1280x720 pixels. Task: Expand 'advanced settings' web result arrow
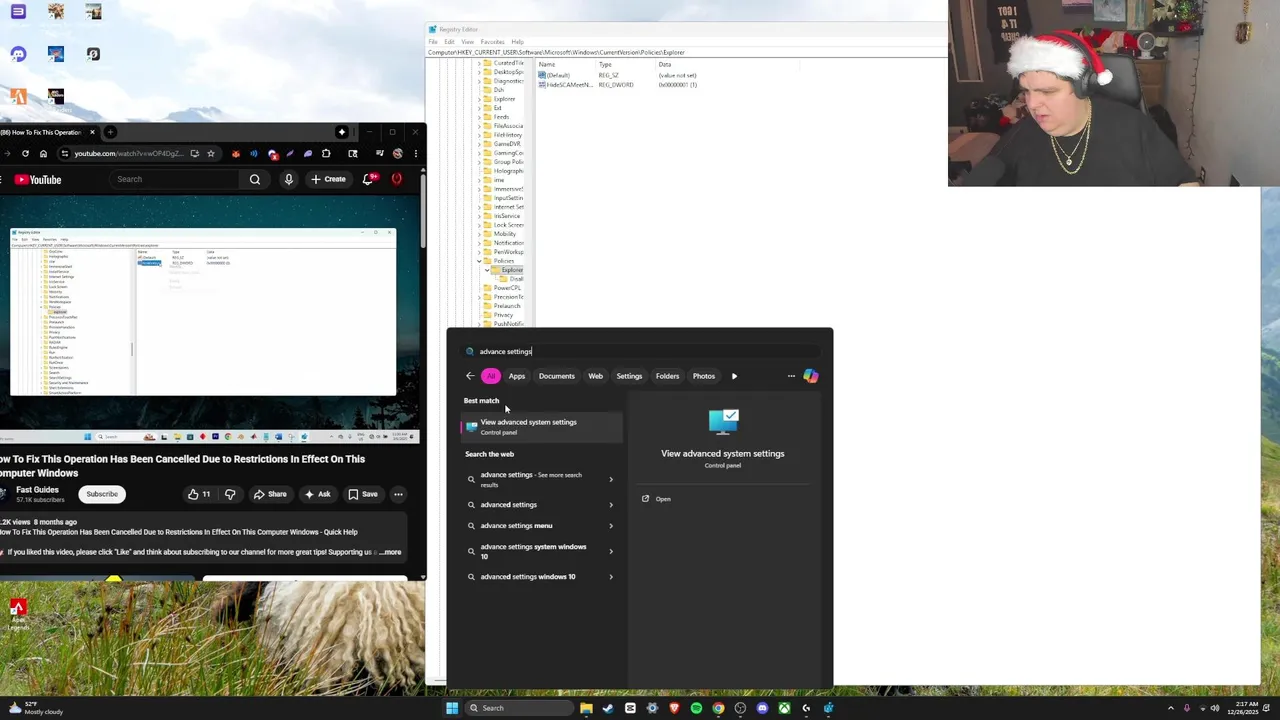611,505
